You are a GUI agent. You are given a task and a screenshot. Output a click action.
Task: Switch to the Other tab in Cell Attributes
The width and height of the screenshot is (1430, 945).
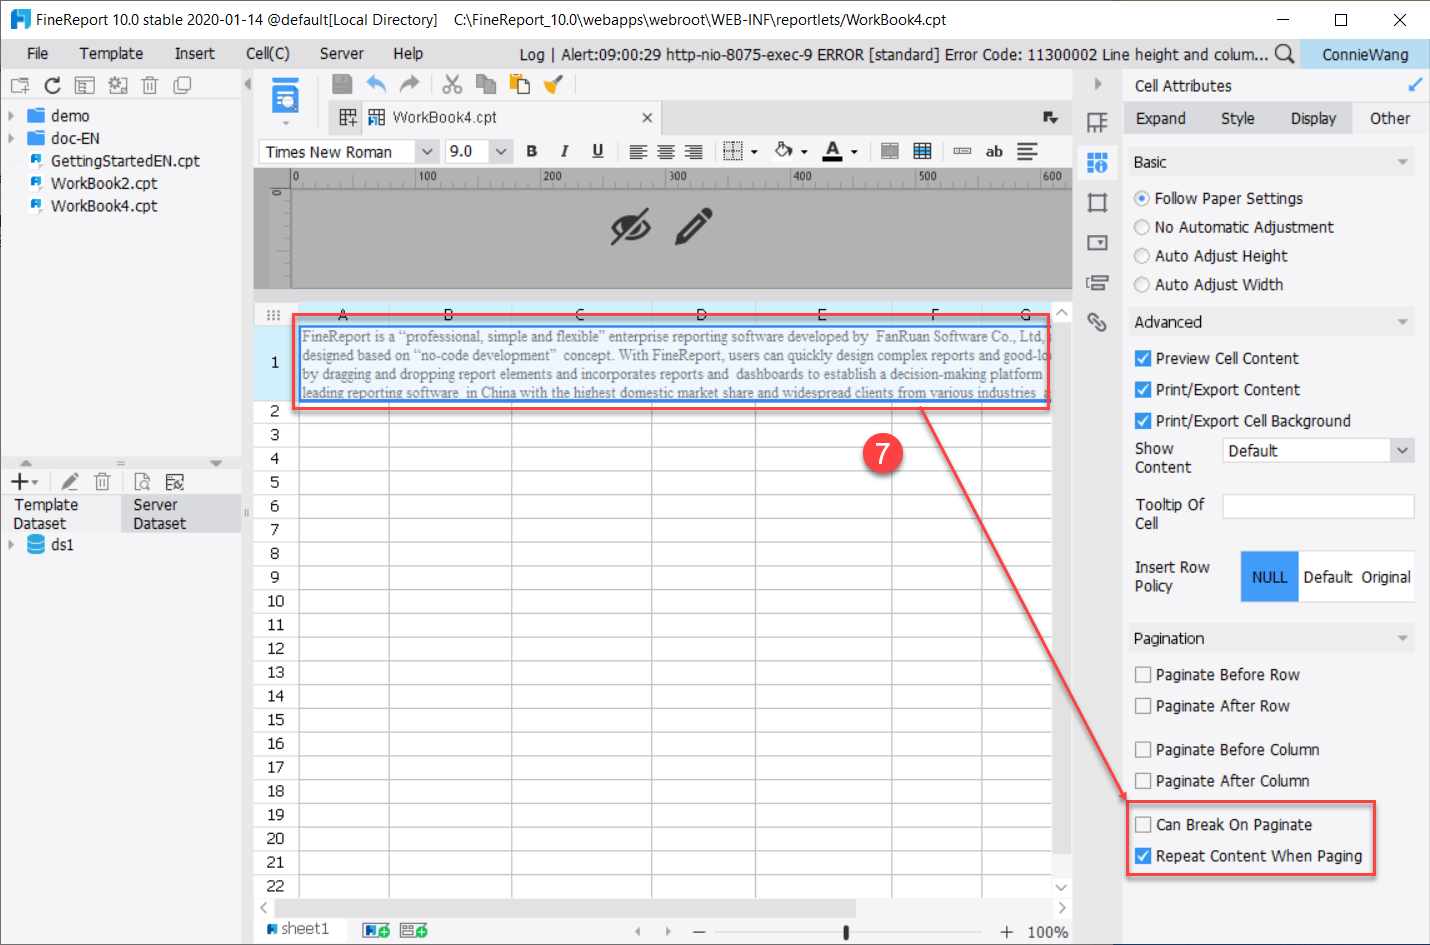[x=1390, y=118]
